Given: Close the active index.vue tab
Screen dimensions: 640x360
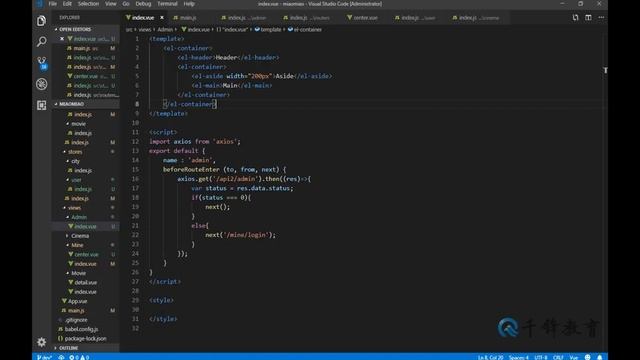Looking at the screenshot, I should pos(162,18).
